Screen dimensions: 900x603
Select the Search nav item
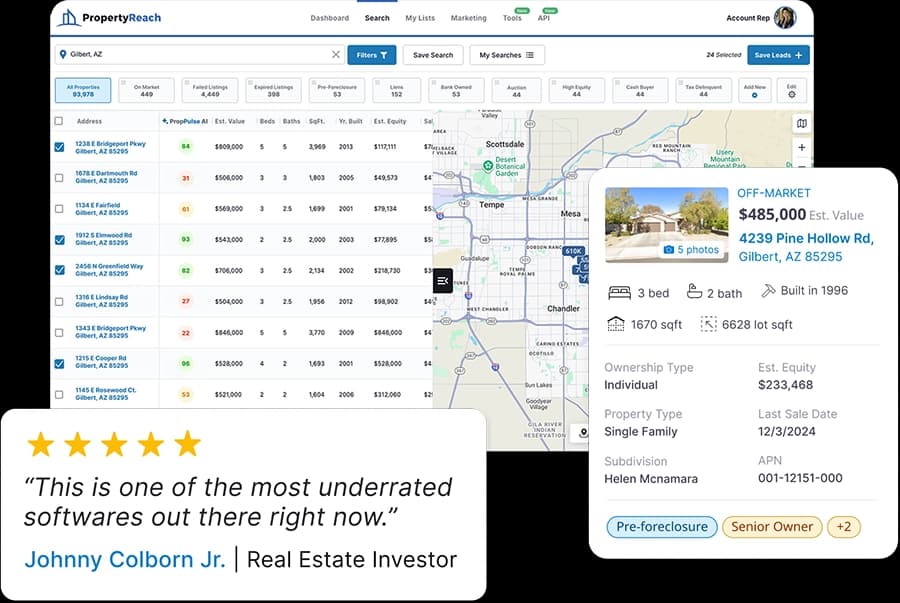pos(377,18)
